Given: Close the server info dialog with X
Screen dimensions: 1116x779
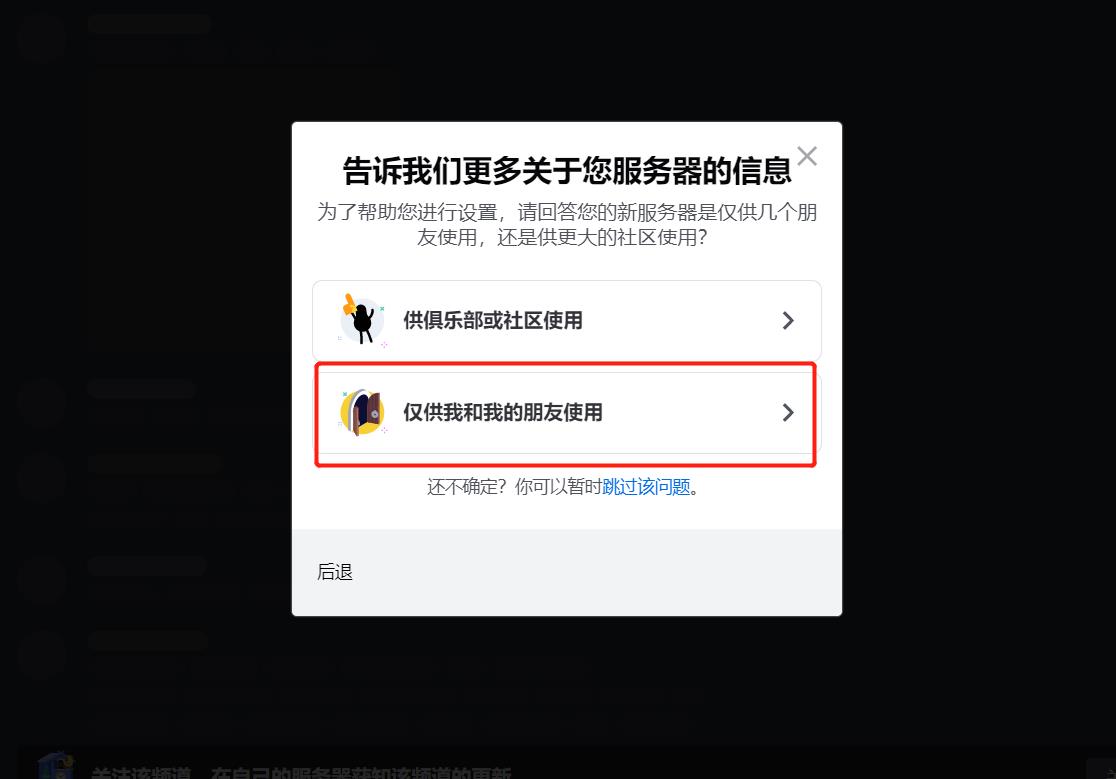Looking at the screenshot, I should tap(807, 156).
